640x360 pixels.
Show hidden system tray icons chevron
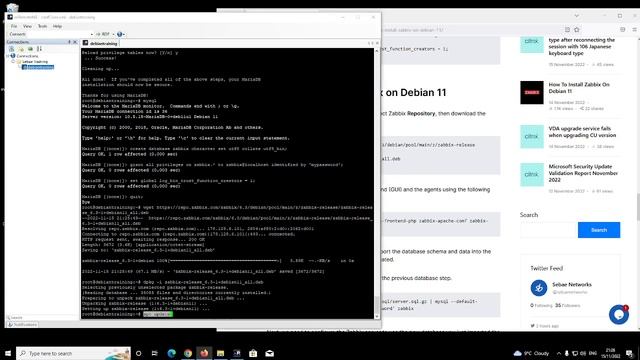pyautogui.click(x=559, y=353)
